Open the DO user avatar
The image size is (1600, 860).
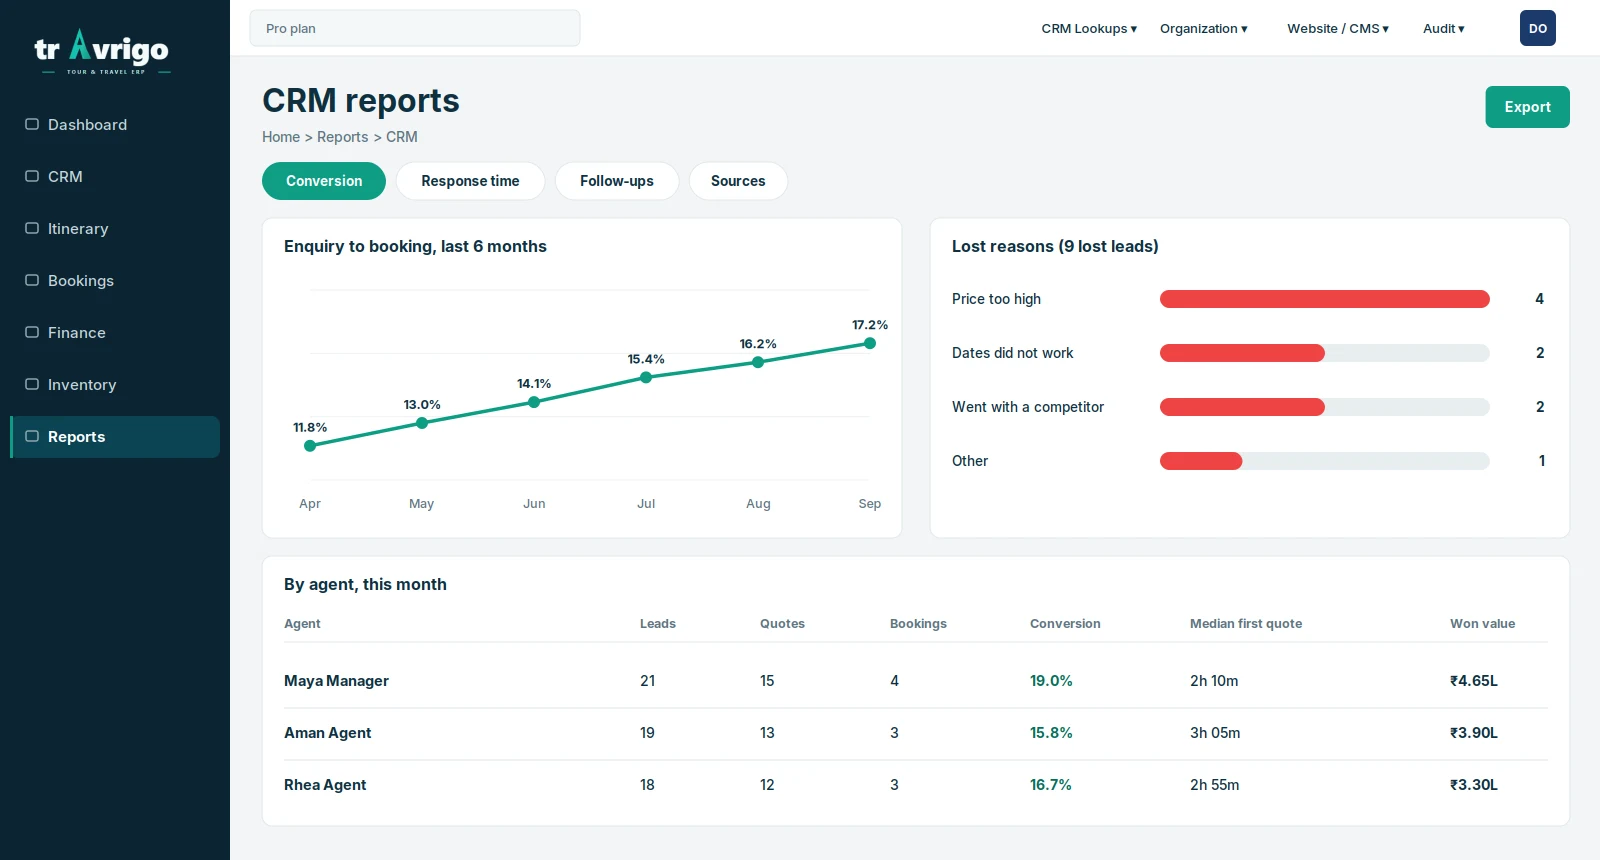pos(1538,28)
